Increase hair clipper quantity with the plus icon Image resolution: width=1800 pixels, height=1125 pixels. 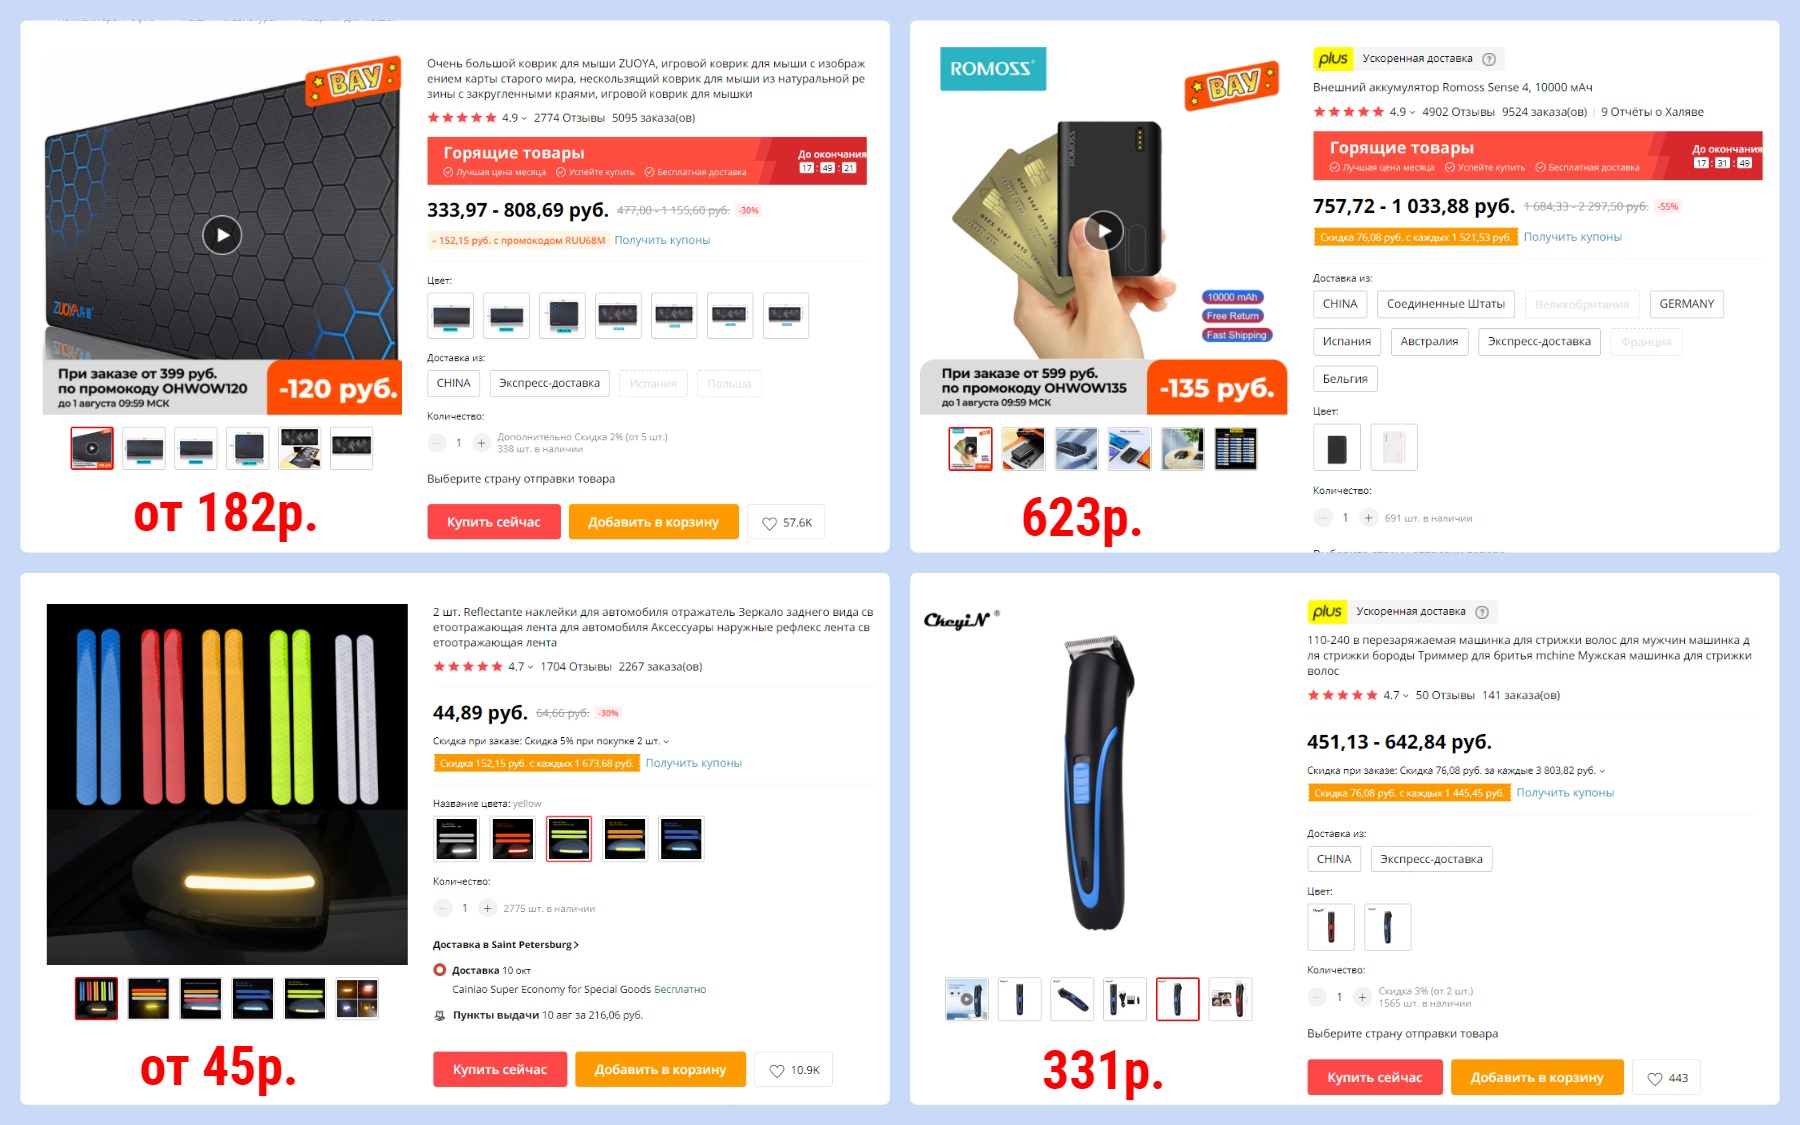[x=1361, y=997]
